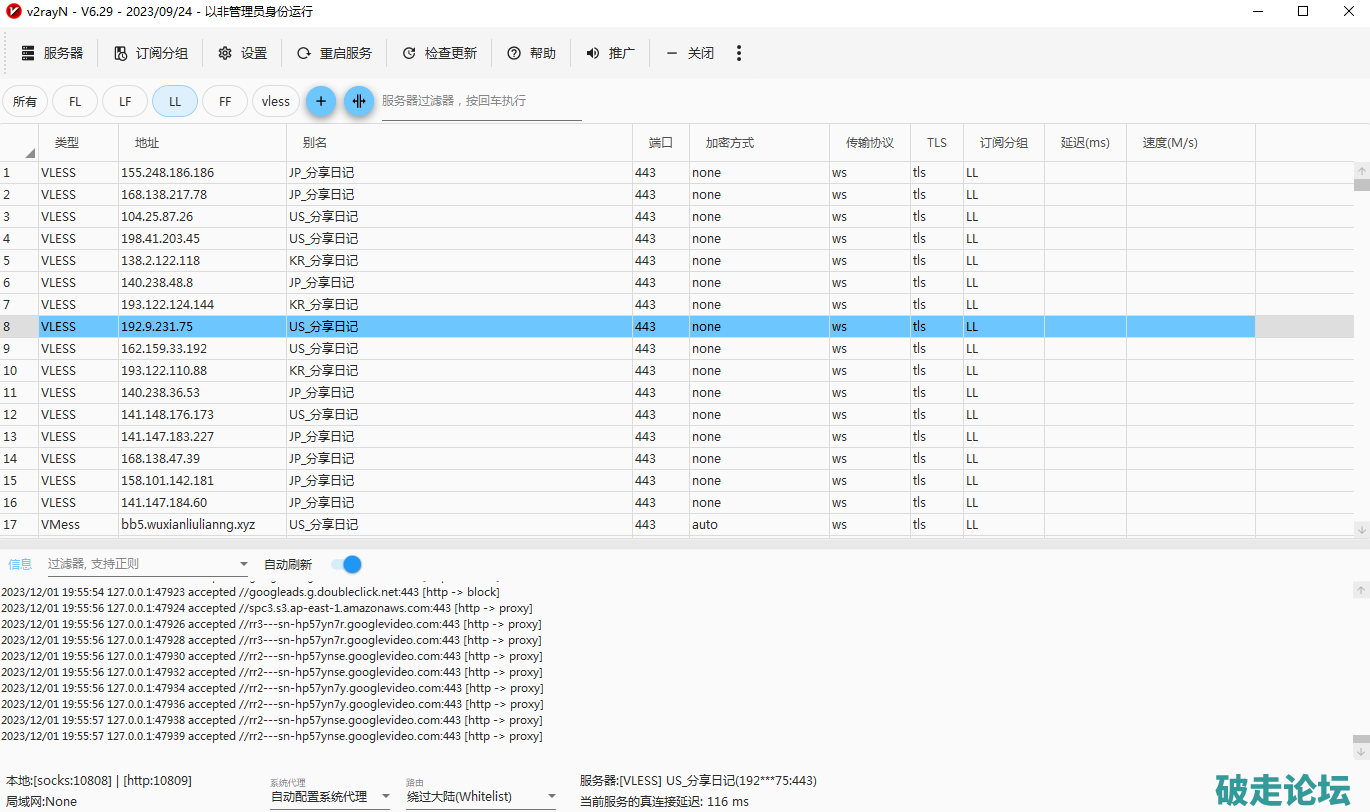Toggle the 自动刷新 auto refresh switch
This screenshot has width=1370, height=812.
point(346,564)
